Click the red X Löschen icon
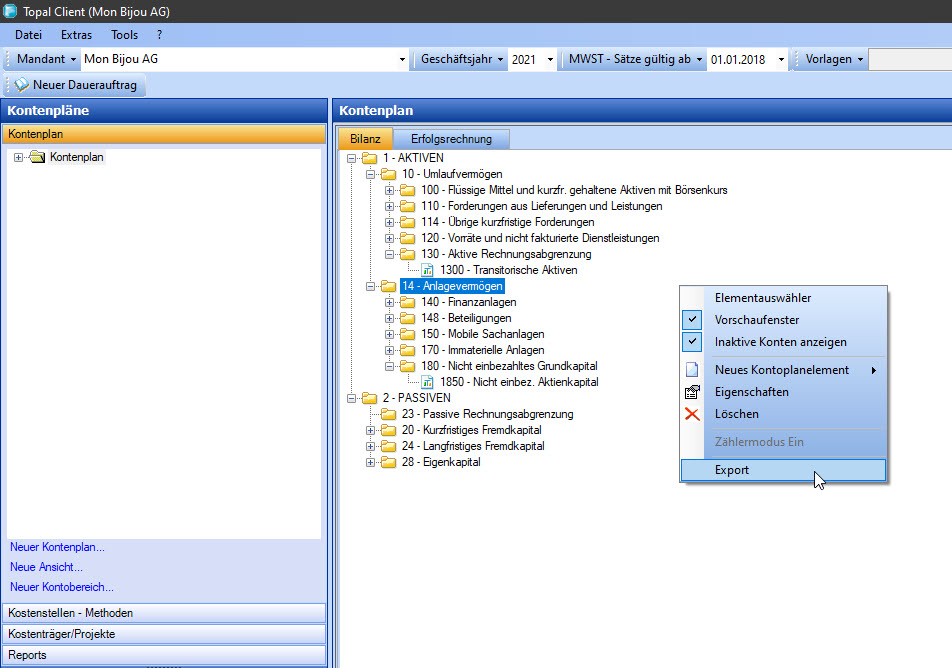This screenshot has width=952, height=668. 692,414
